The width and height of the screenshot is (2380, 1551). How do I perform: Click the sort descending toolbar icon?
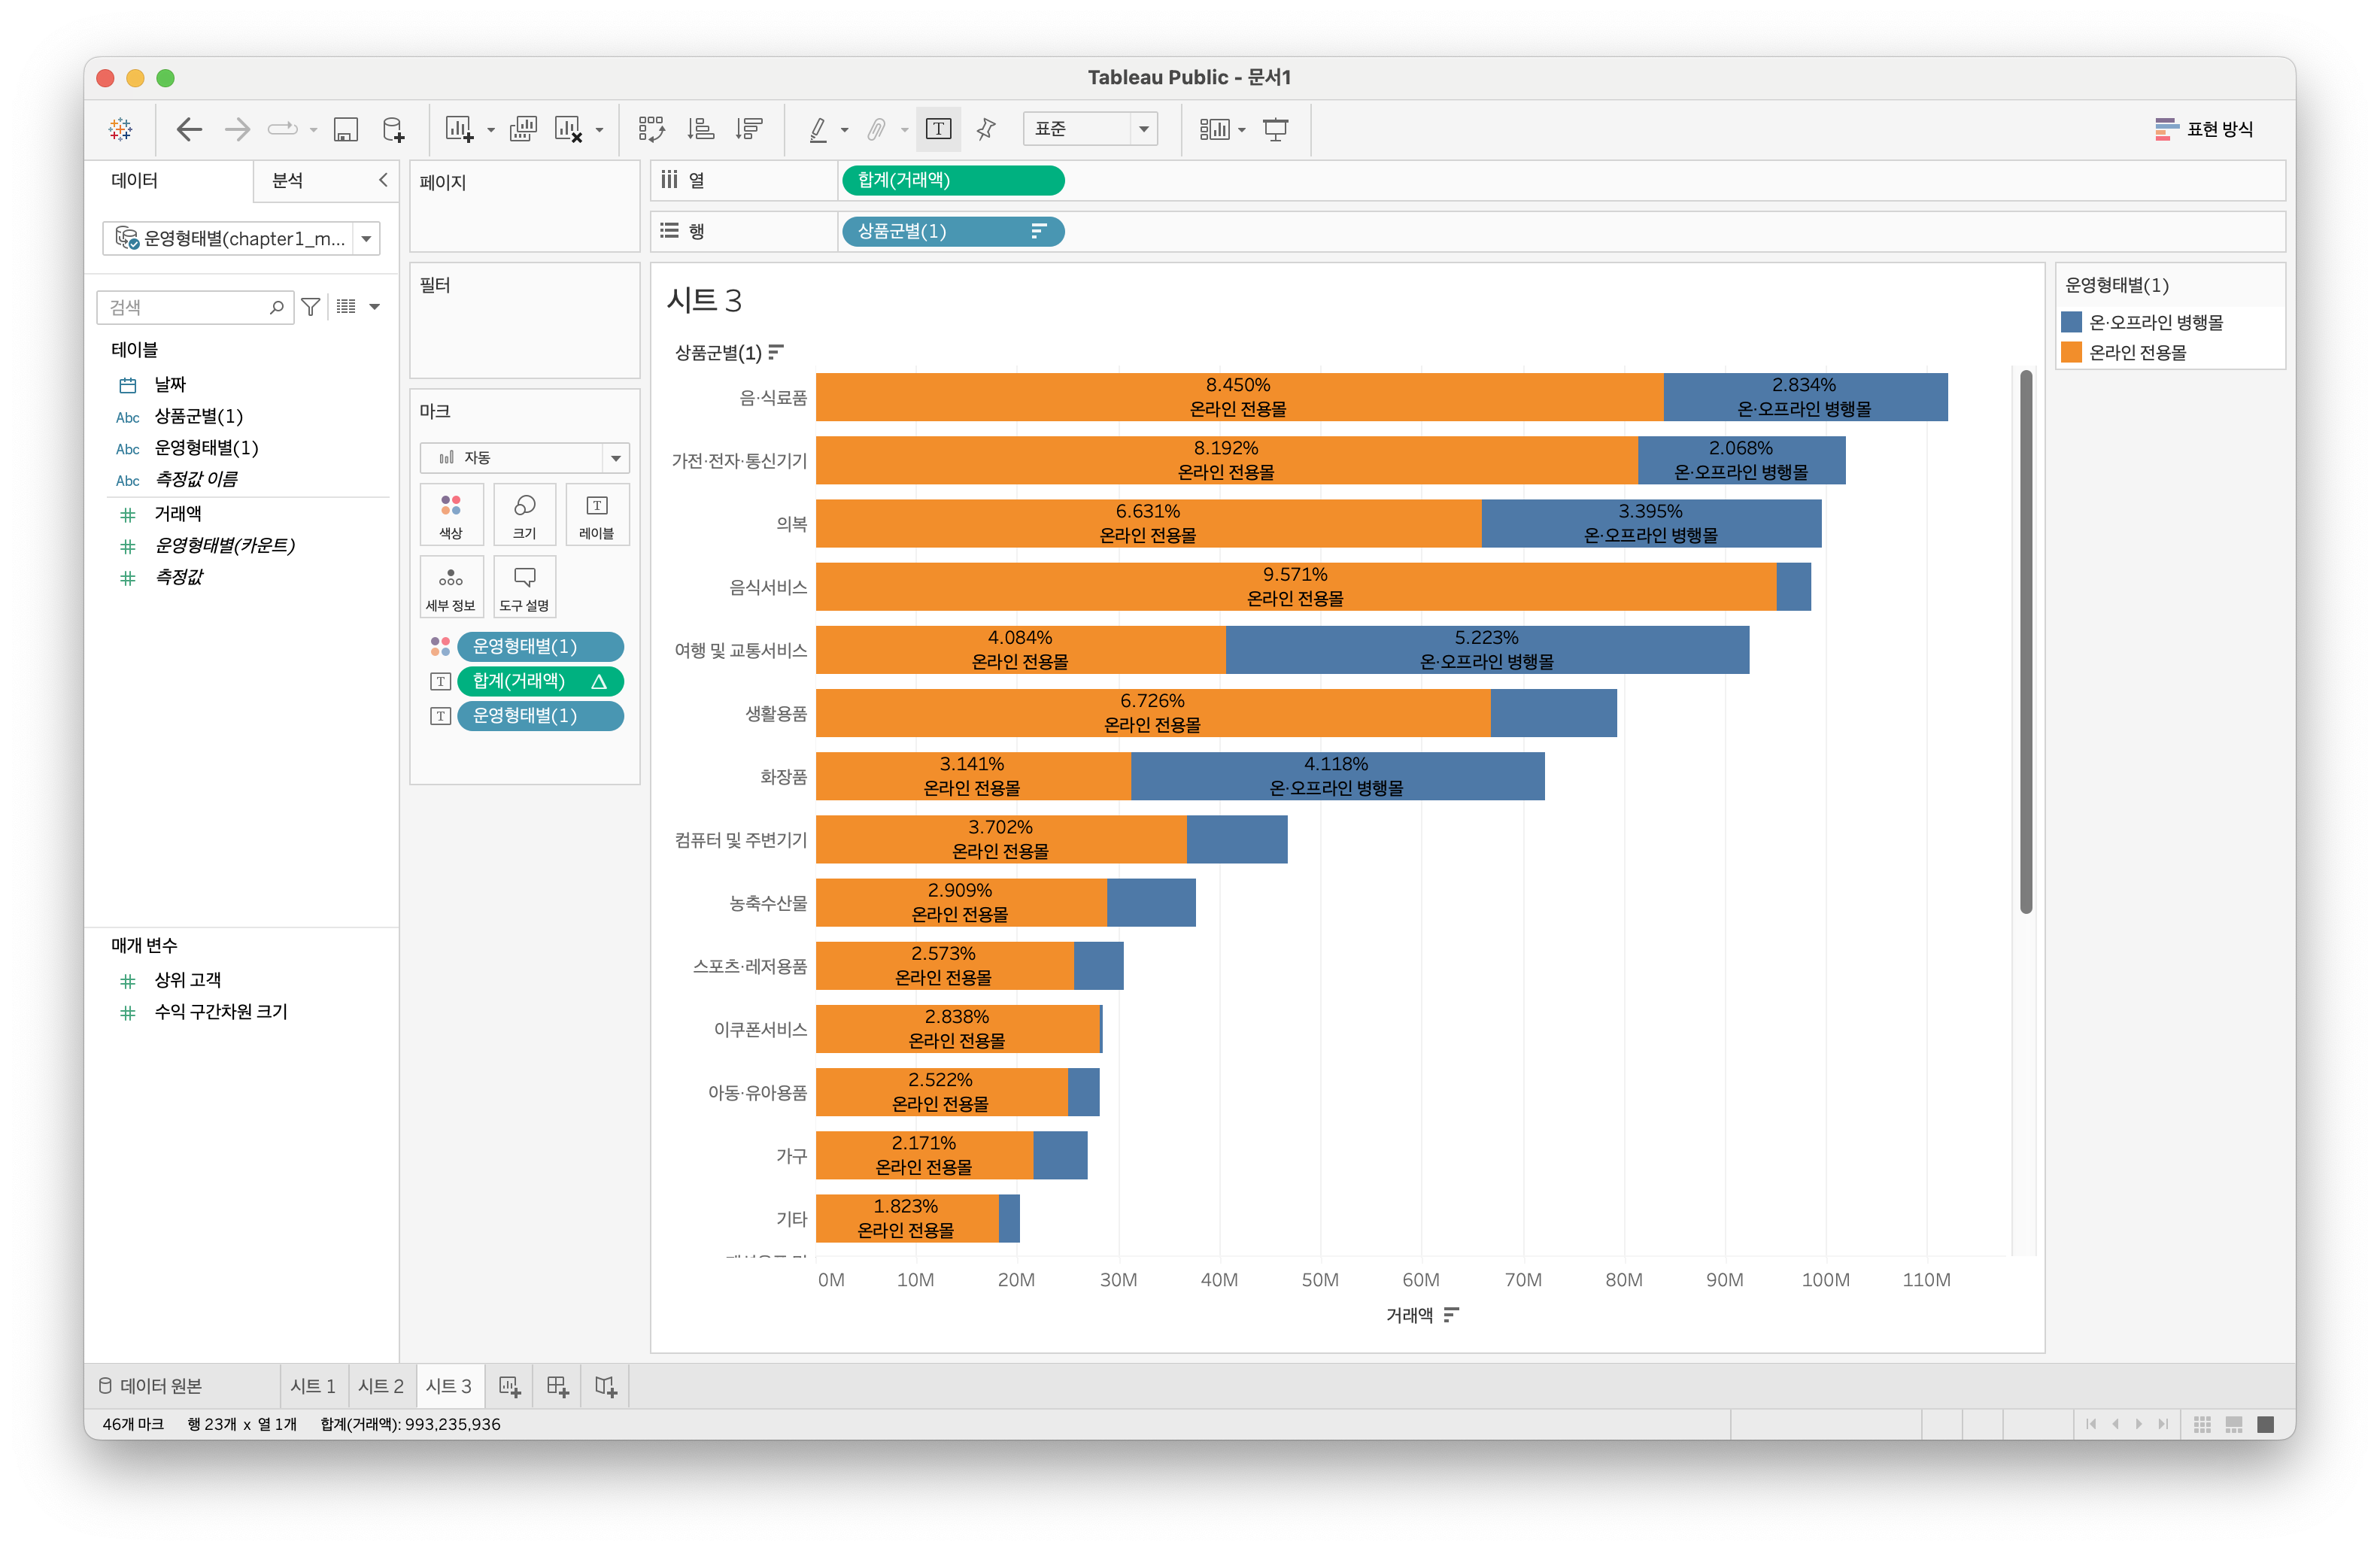[x=748, y=129]
